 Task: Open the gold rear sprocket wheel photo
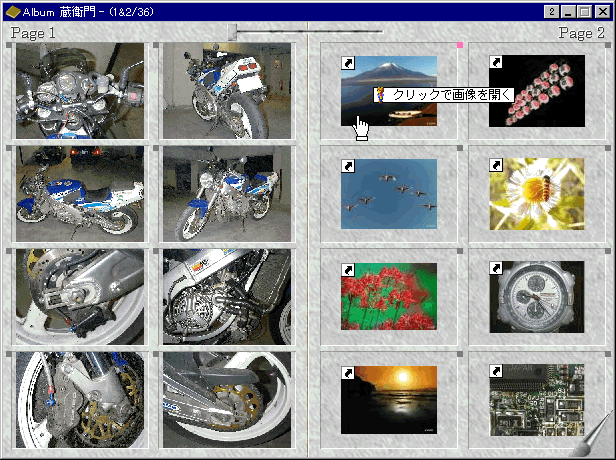click(x=227, y=400)
